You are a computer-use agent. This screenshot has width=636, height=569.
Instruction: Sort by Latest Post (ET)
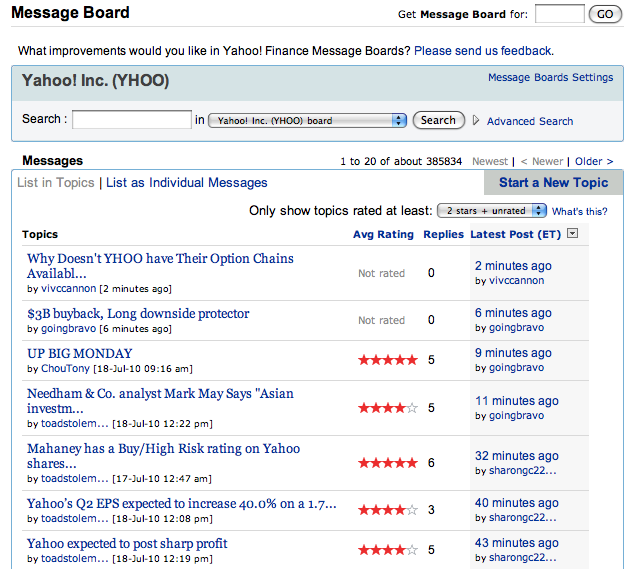tap(516, 234)
